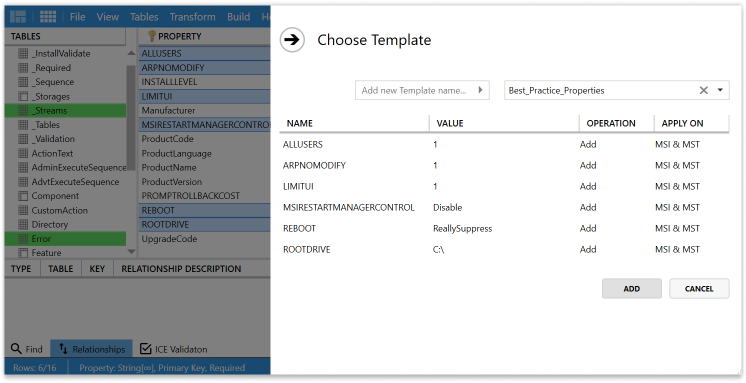Click the table icon next to Error
This screenshot has height=383, width=746.
(23, 239)
